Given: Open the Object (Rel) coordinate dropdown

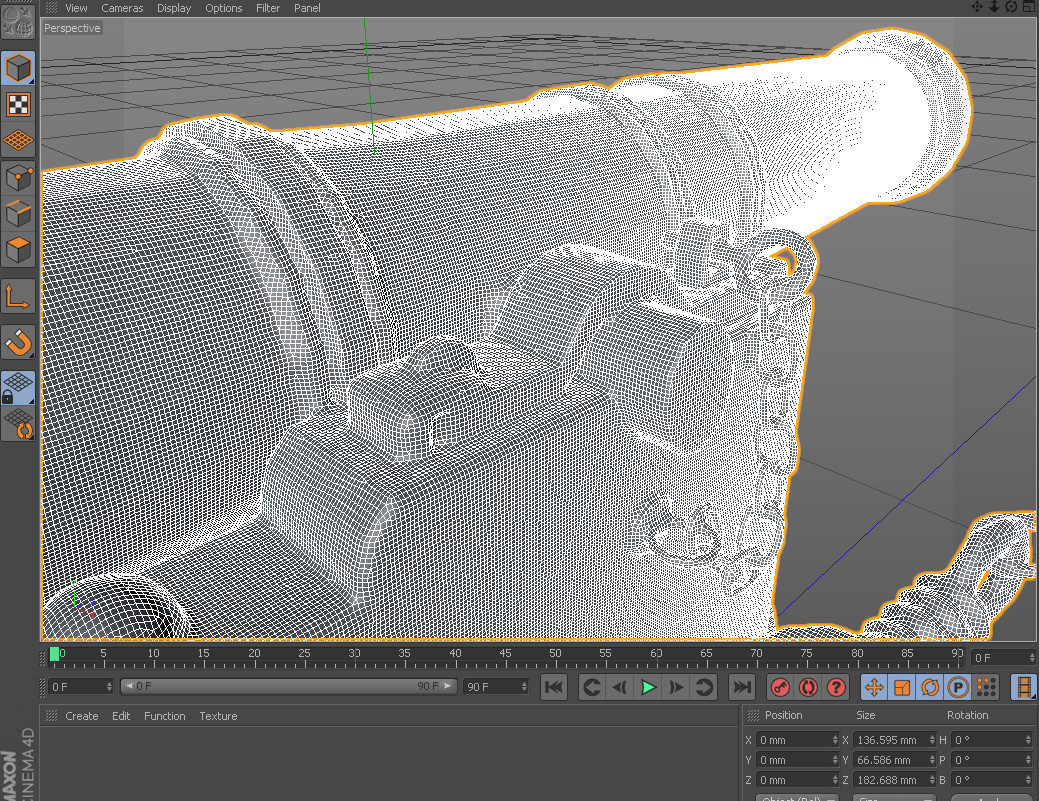Looking at the screenshot, I should 797,798.
